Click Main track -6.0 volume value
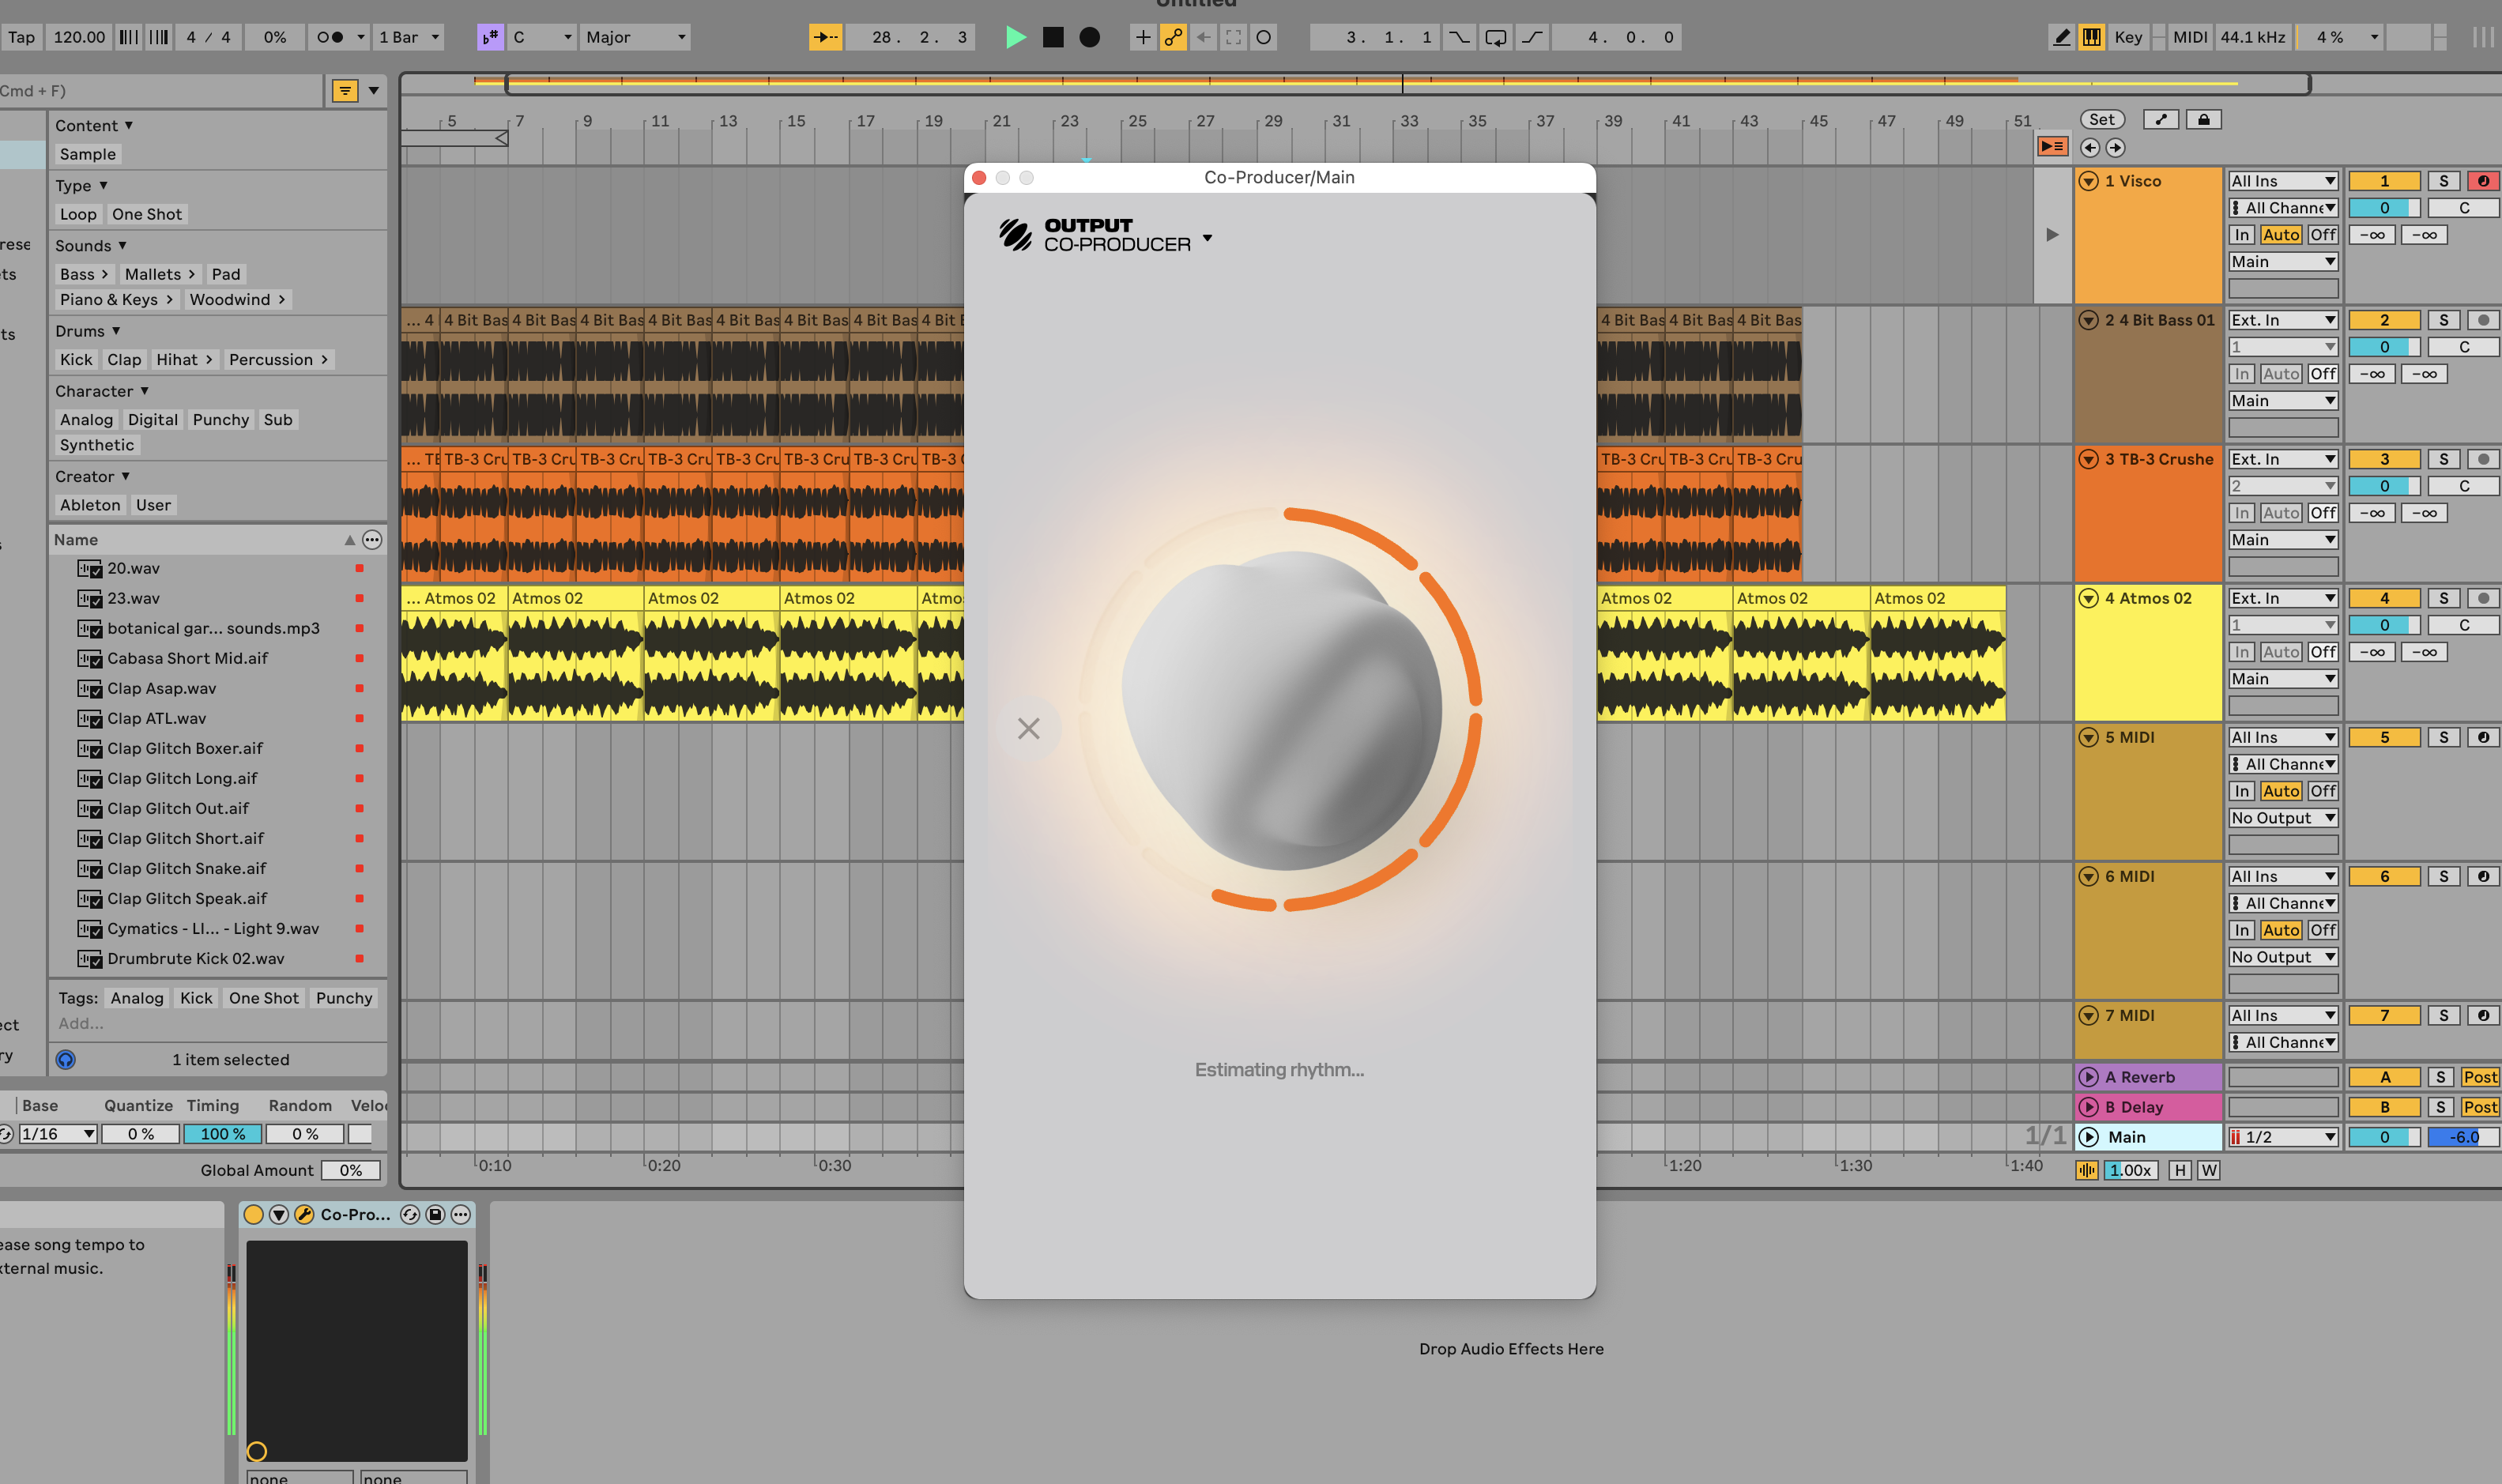Screen dimensions: 2502x1484 tap(2464, 1137)
